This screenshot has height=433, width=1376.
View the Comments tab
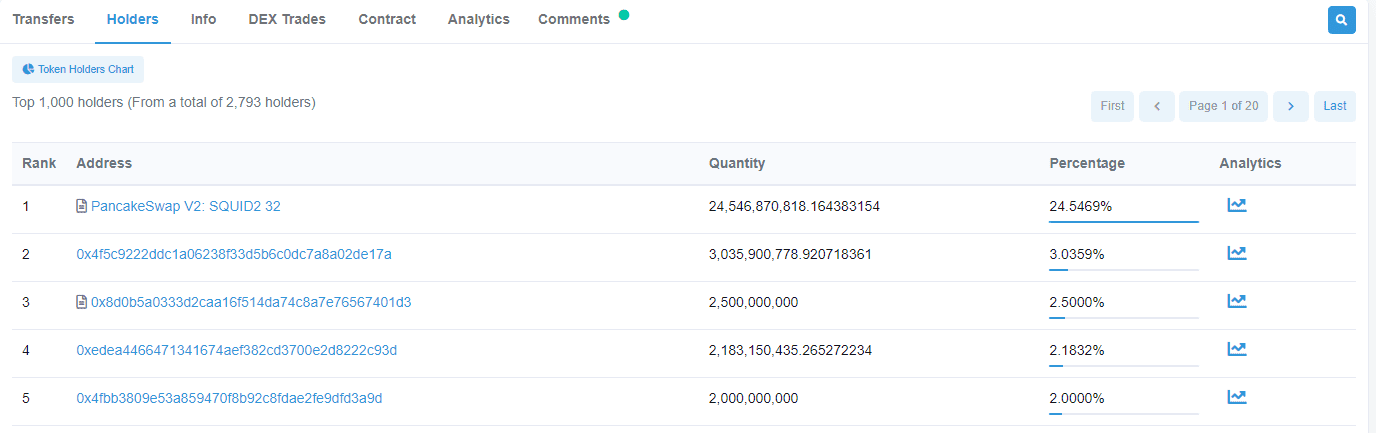pyautogui.click(x=574, y=20)
